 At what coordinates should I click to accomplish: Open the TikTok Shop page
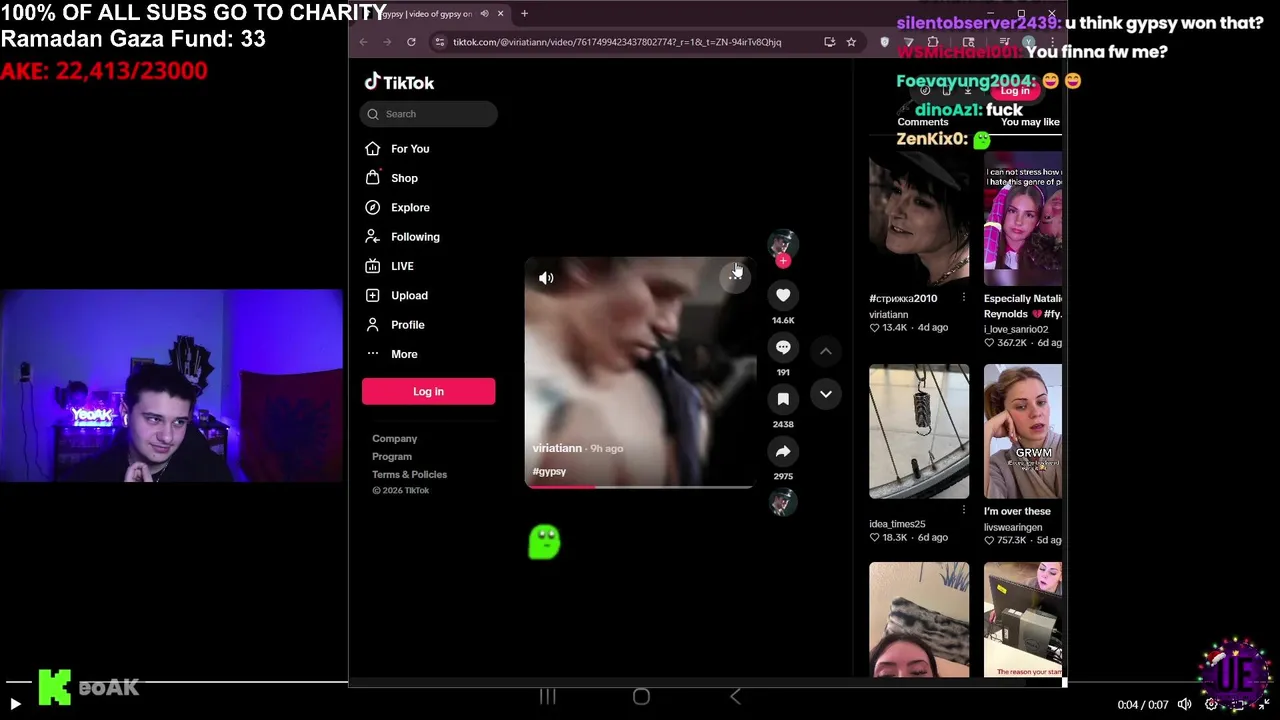coord(404,178)
